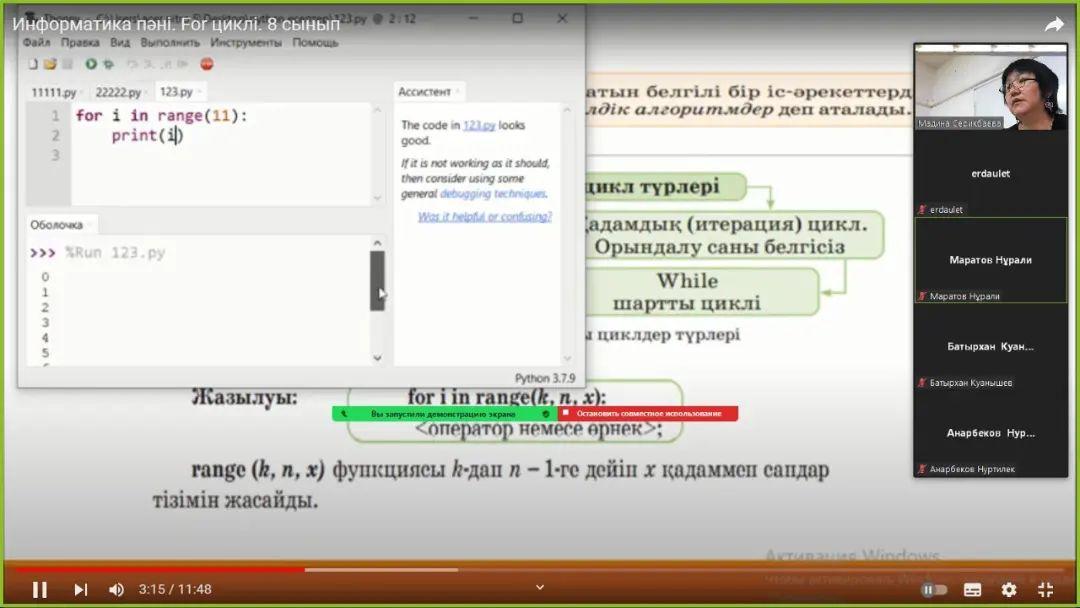Open video settings gear

point(1009,589)
